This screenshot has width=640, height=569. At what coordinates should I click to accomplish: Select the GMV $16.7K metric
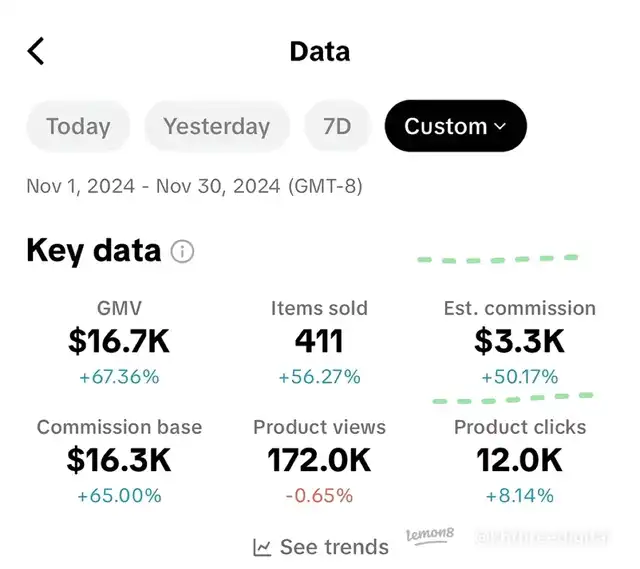tap(119, 341)
